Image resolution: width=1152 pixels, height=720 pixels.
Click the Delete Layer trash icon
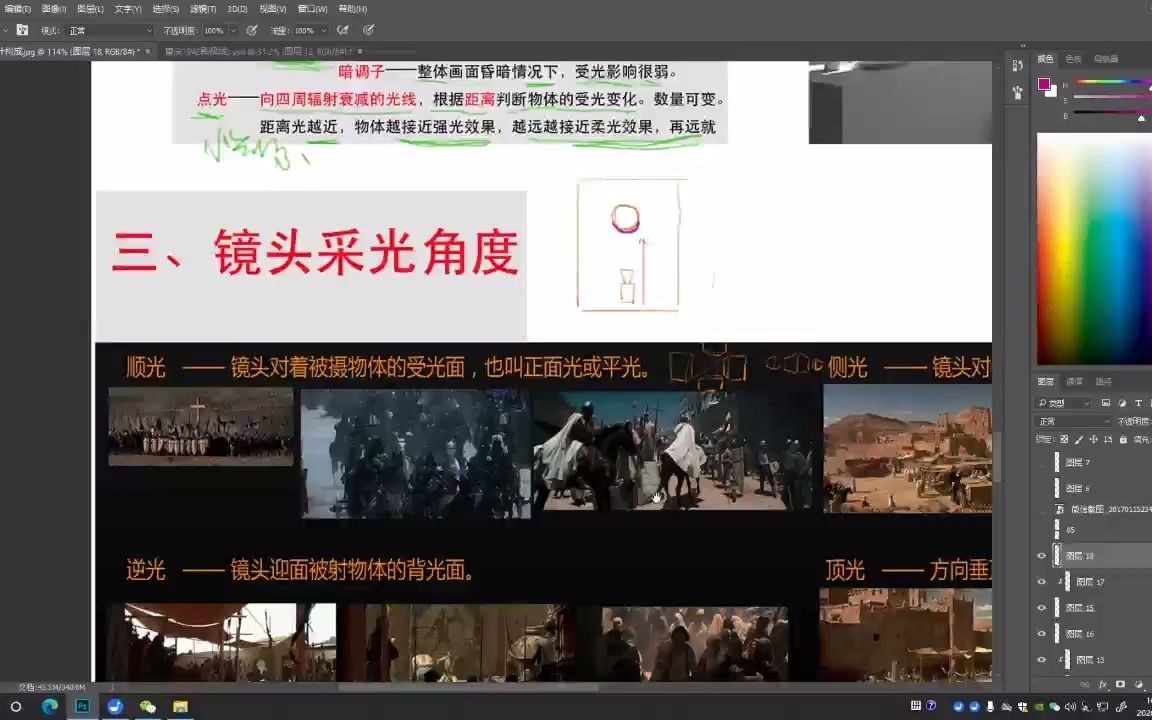(1151, 684)
